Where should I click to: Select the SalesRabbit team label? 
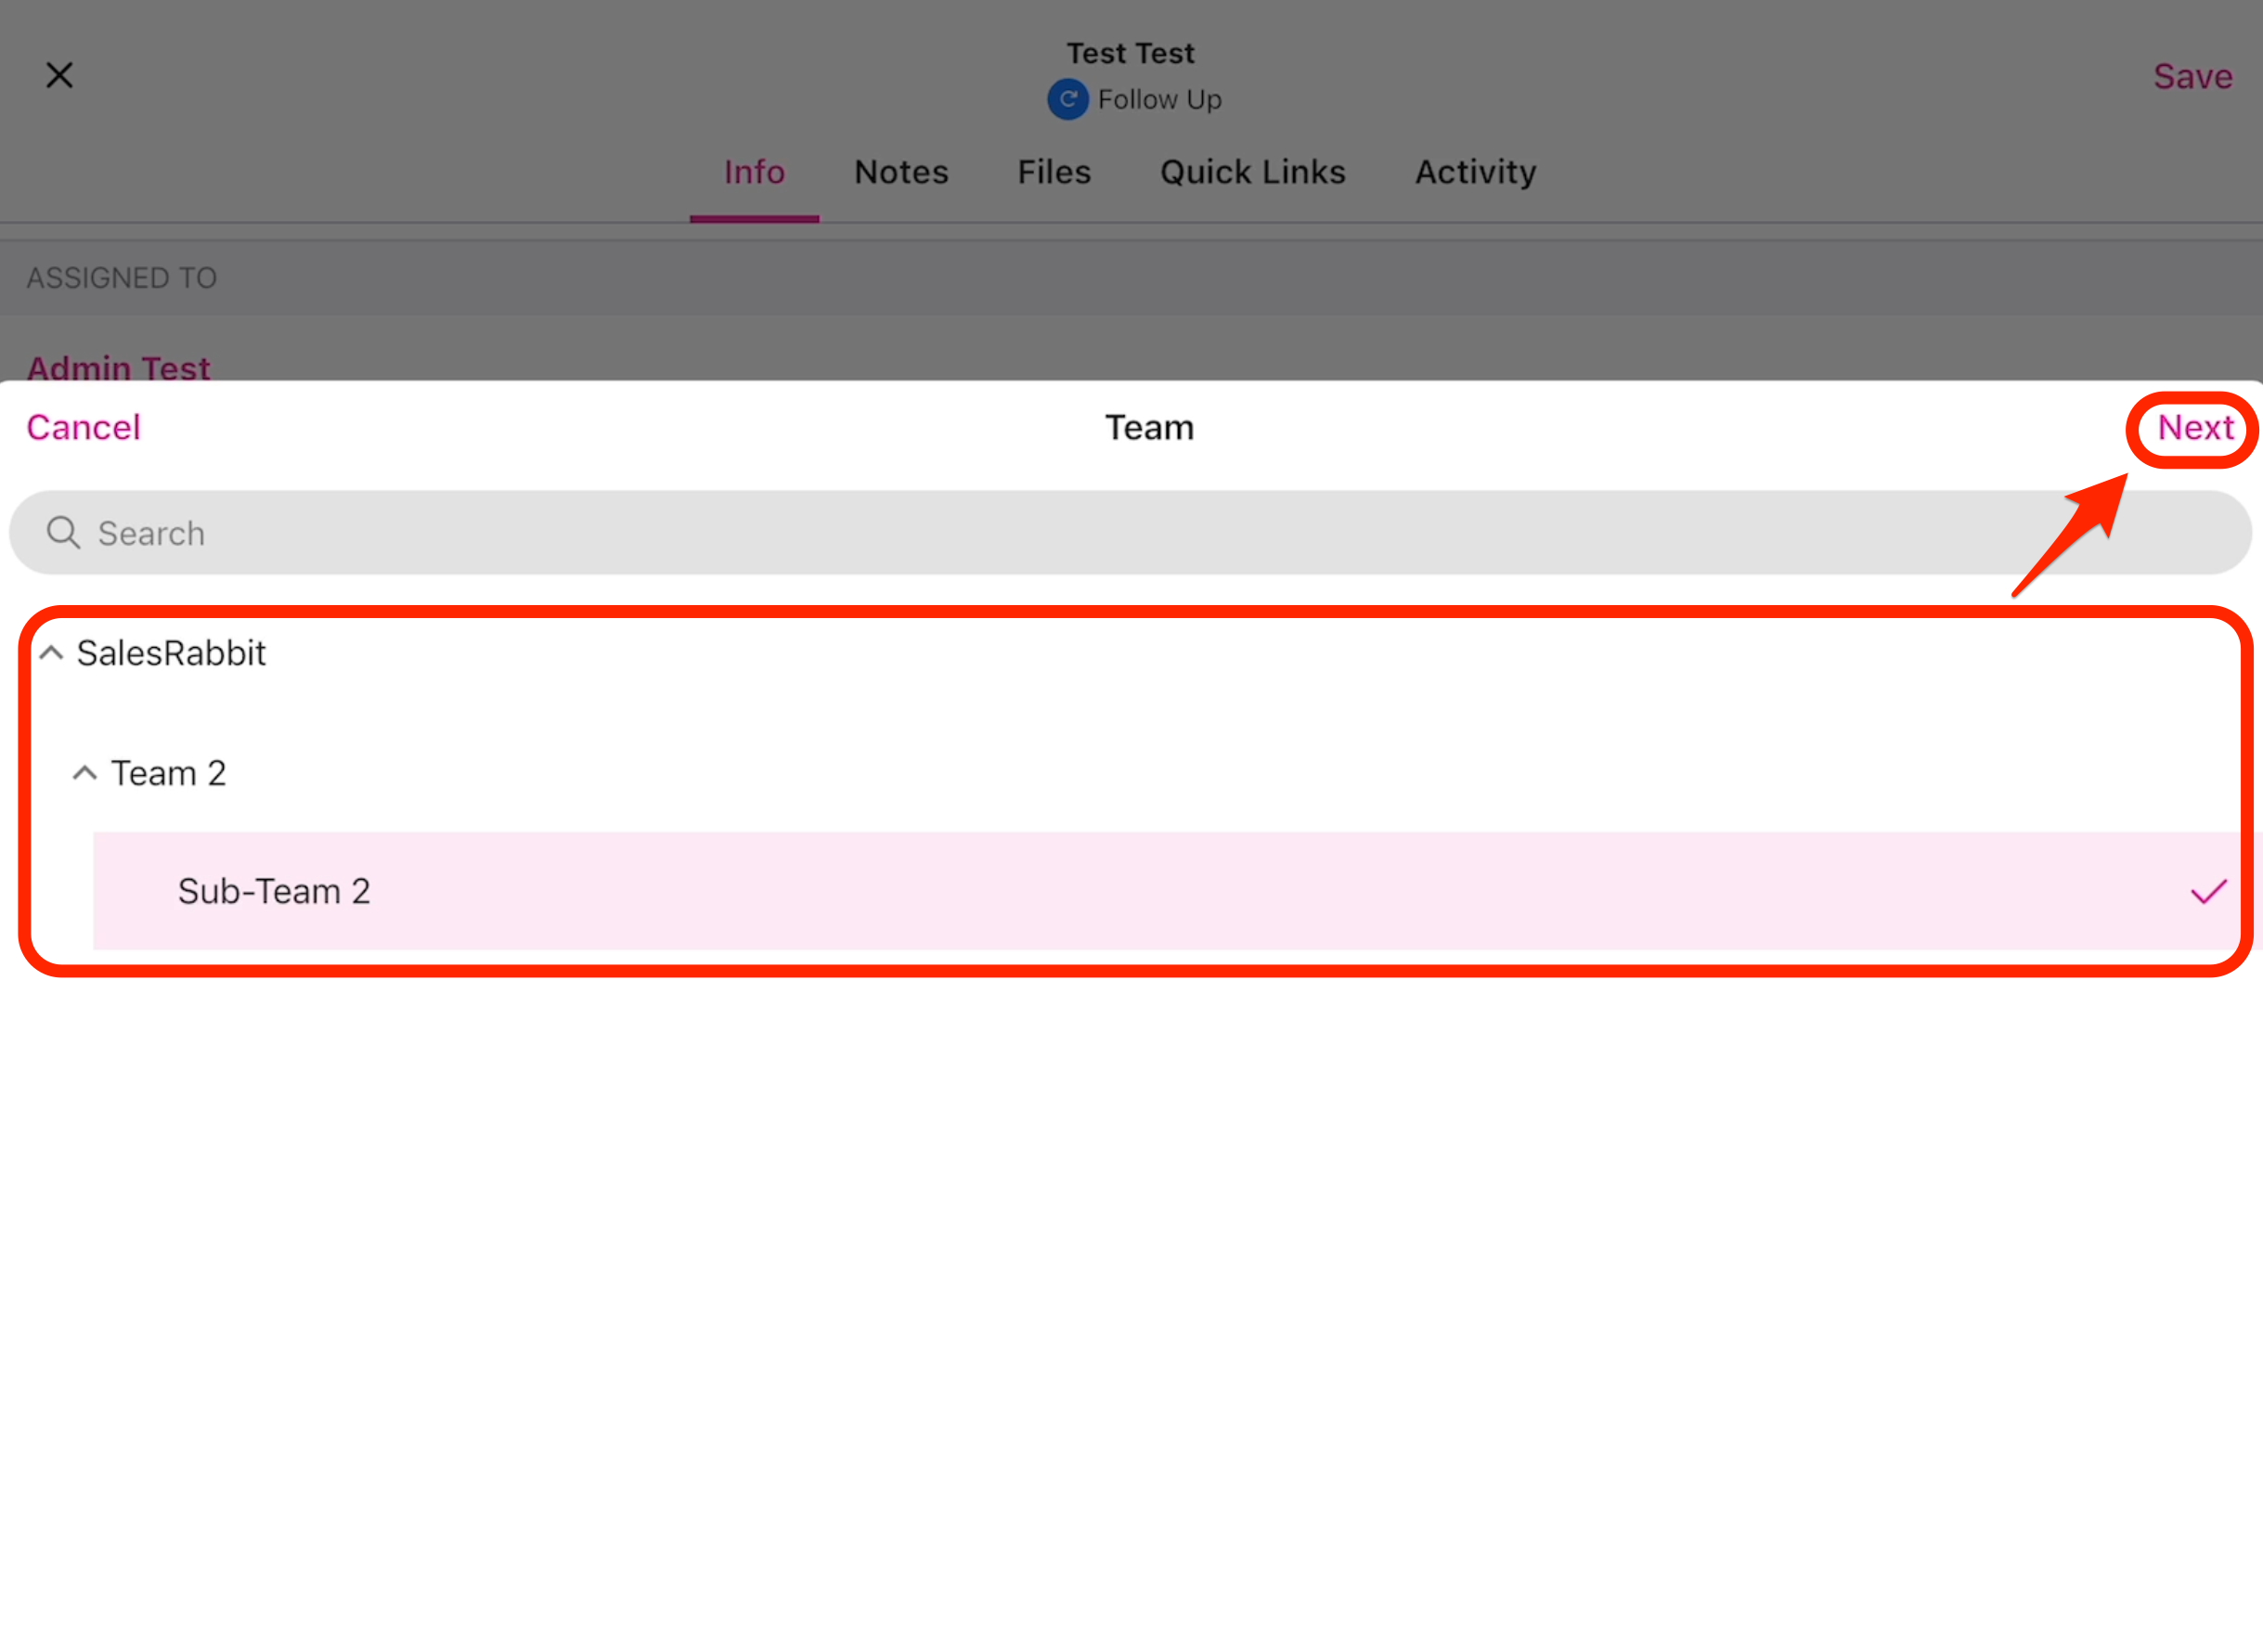pyautogui.click(x=171, y=653)
